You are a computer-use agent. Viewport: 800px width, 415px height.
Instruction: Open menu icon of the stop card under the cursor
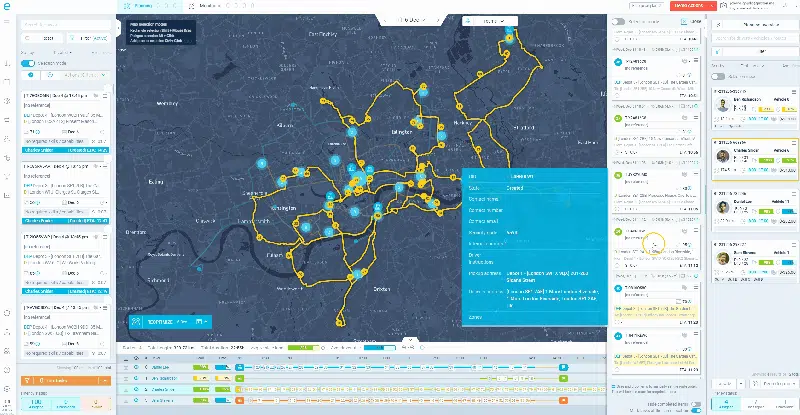click(x=696, y=231)
